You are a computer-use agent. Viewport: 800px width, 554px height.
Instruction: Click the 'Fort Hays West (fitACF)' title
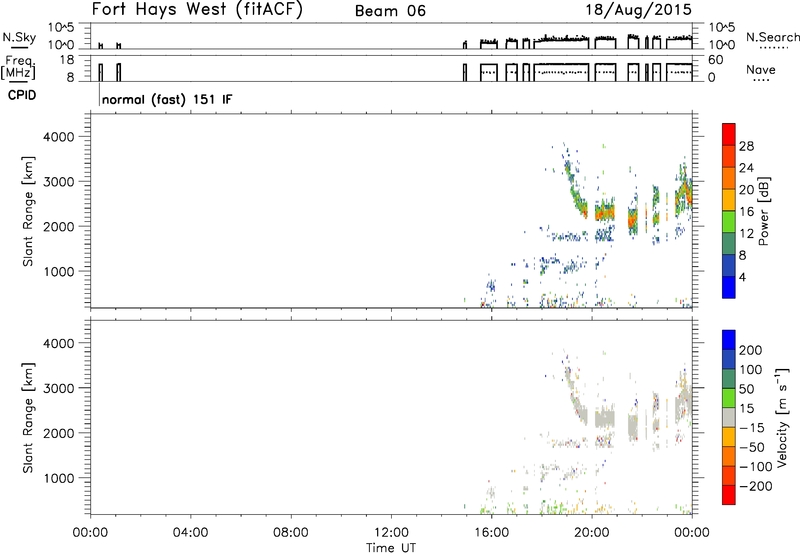pyautogui.click(x=197, y=9)
